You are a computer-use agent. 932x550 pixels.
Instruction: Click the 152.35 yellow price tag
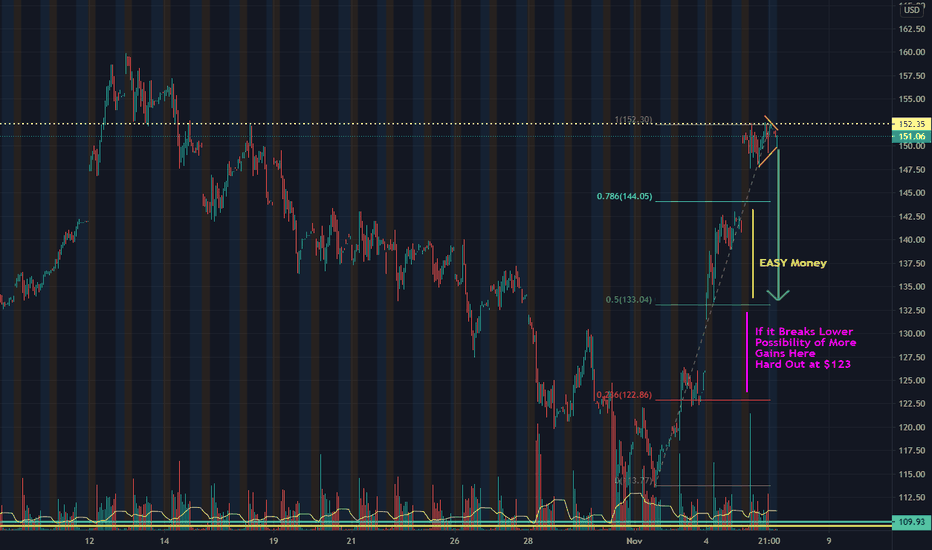tap(911, 124)
